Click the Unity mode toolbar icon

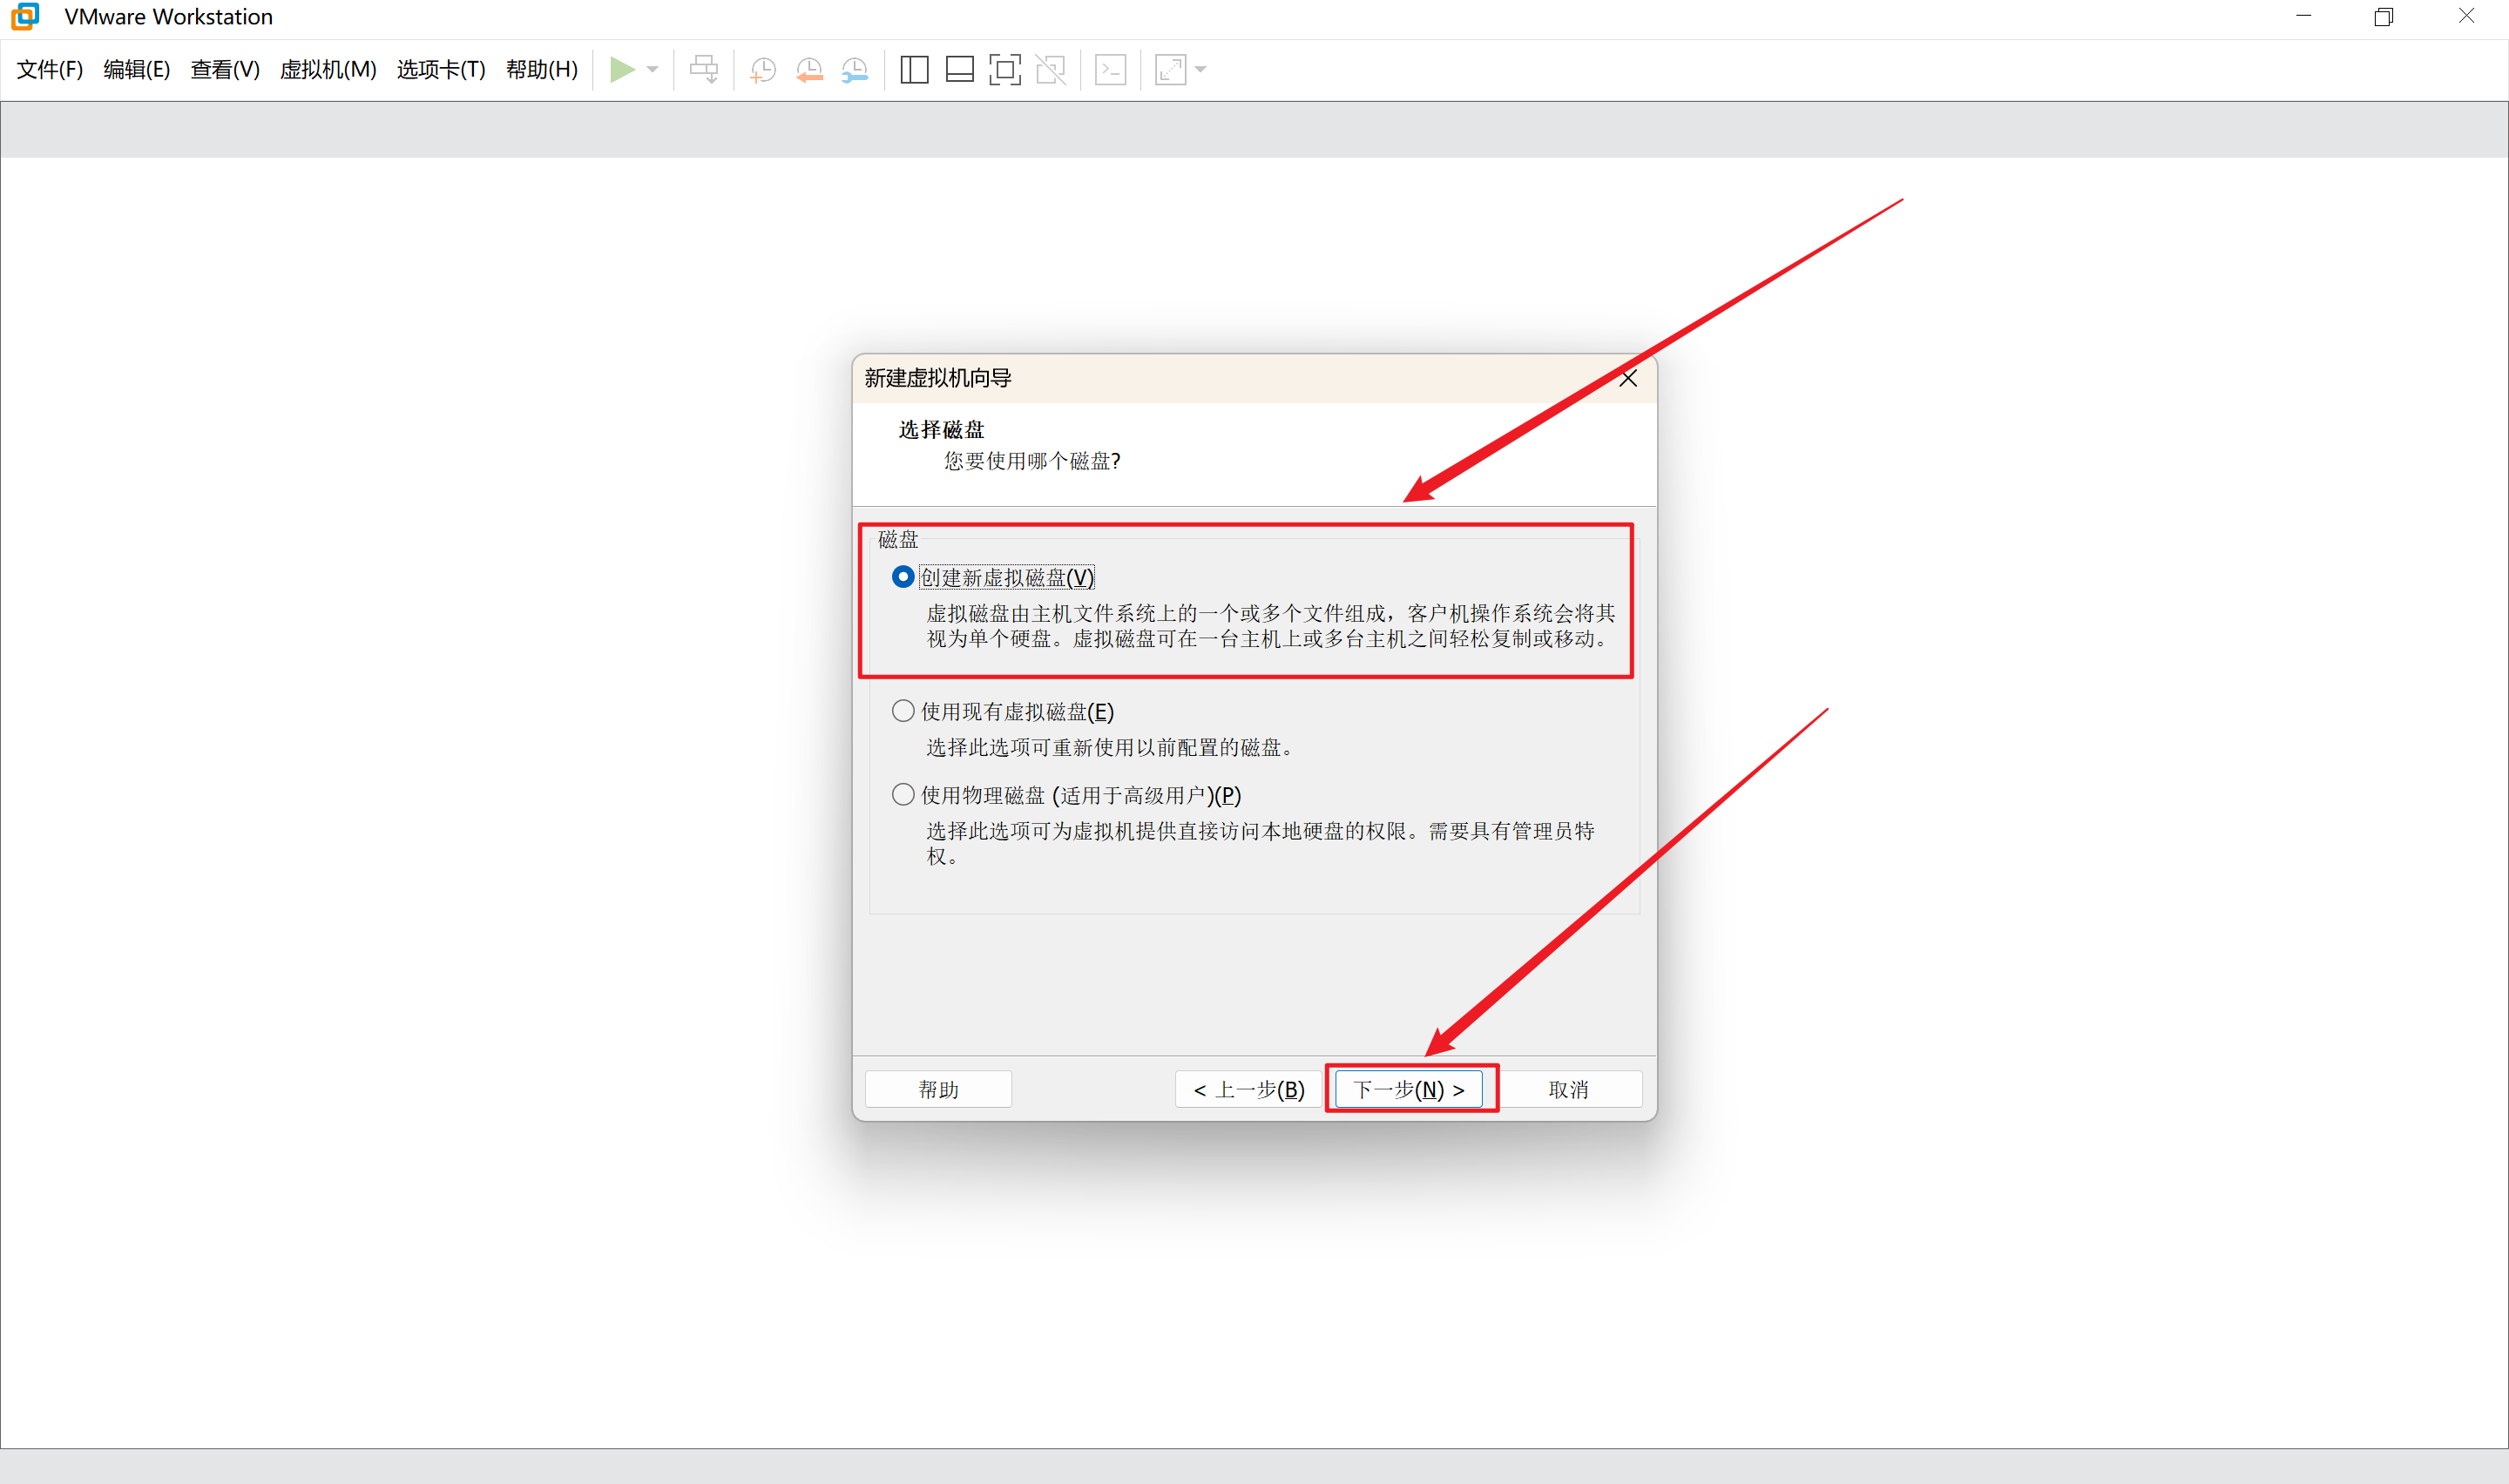point(1050,69)
